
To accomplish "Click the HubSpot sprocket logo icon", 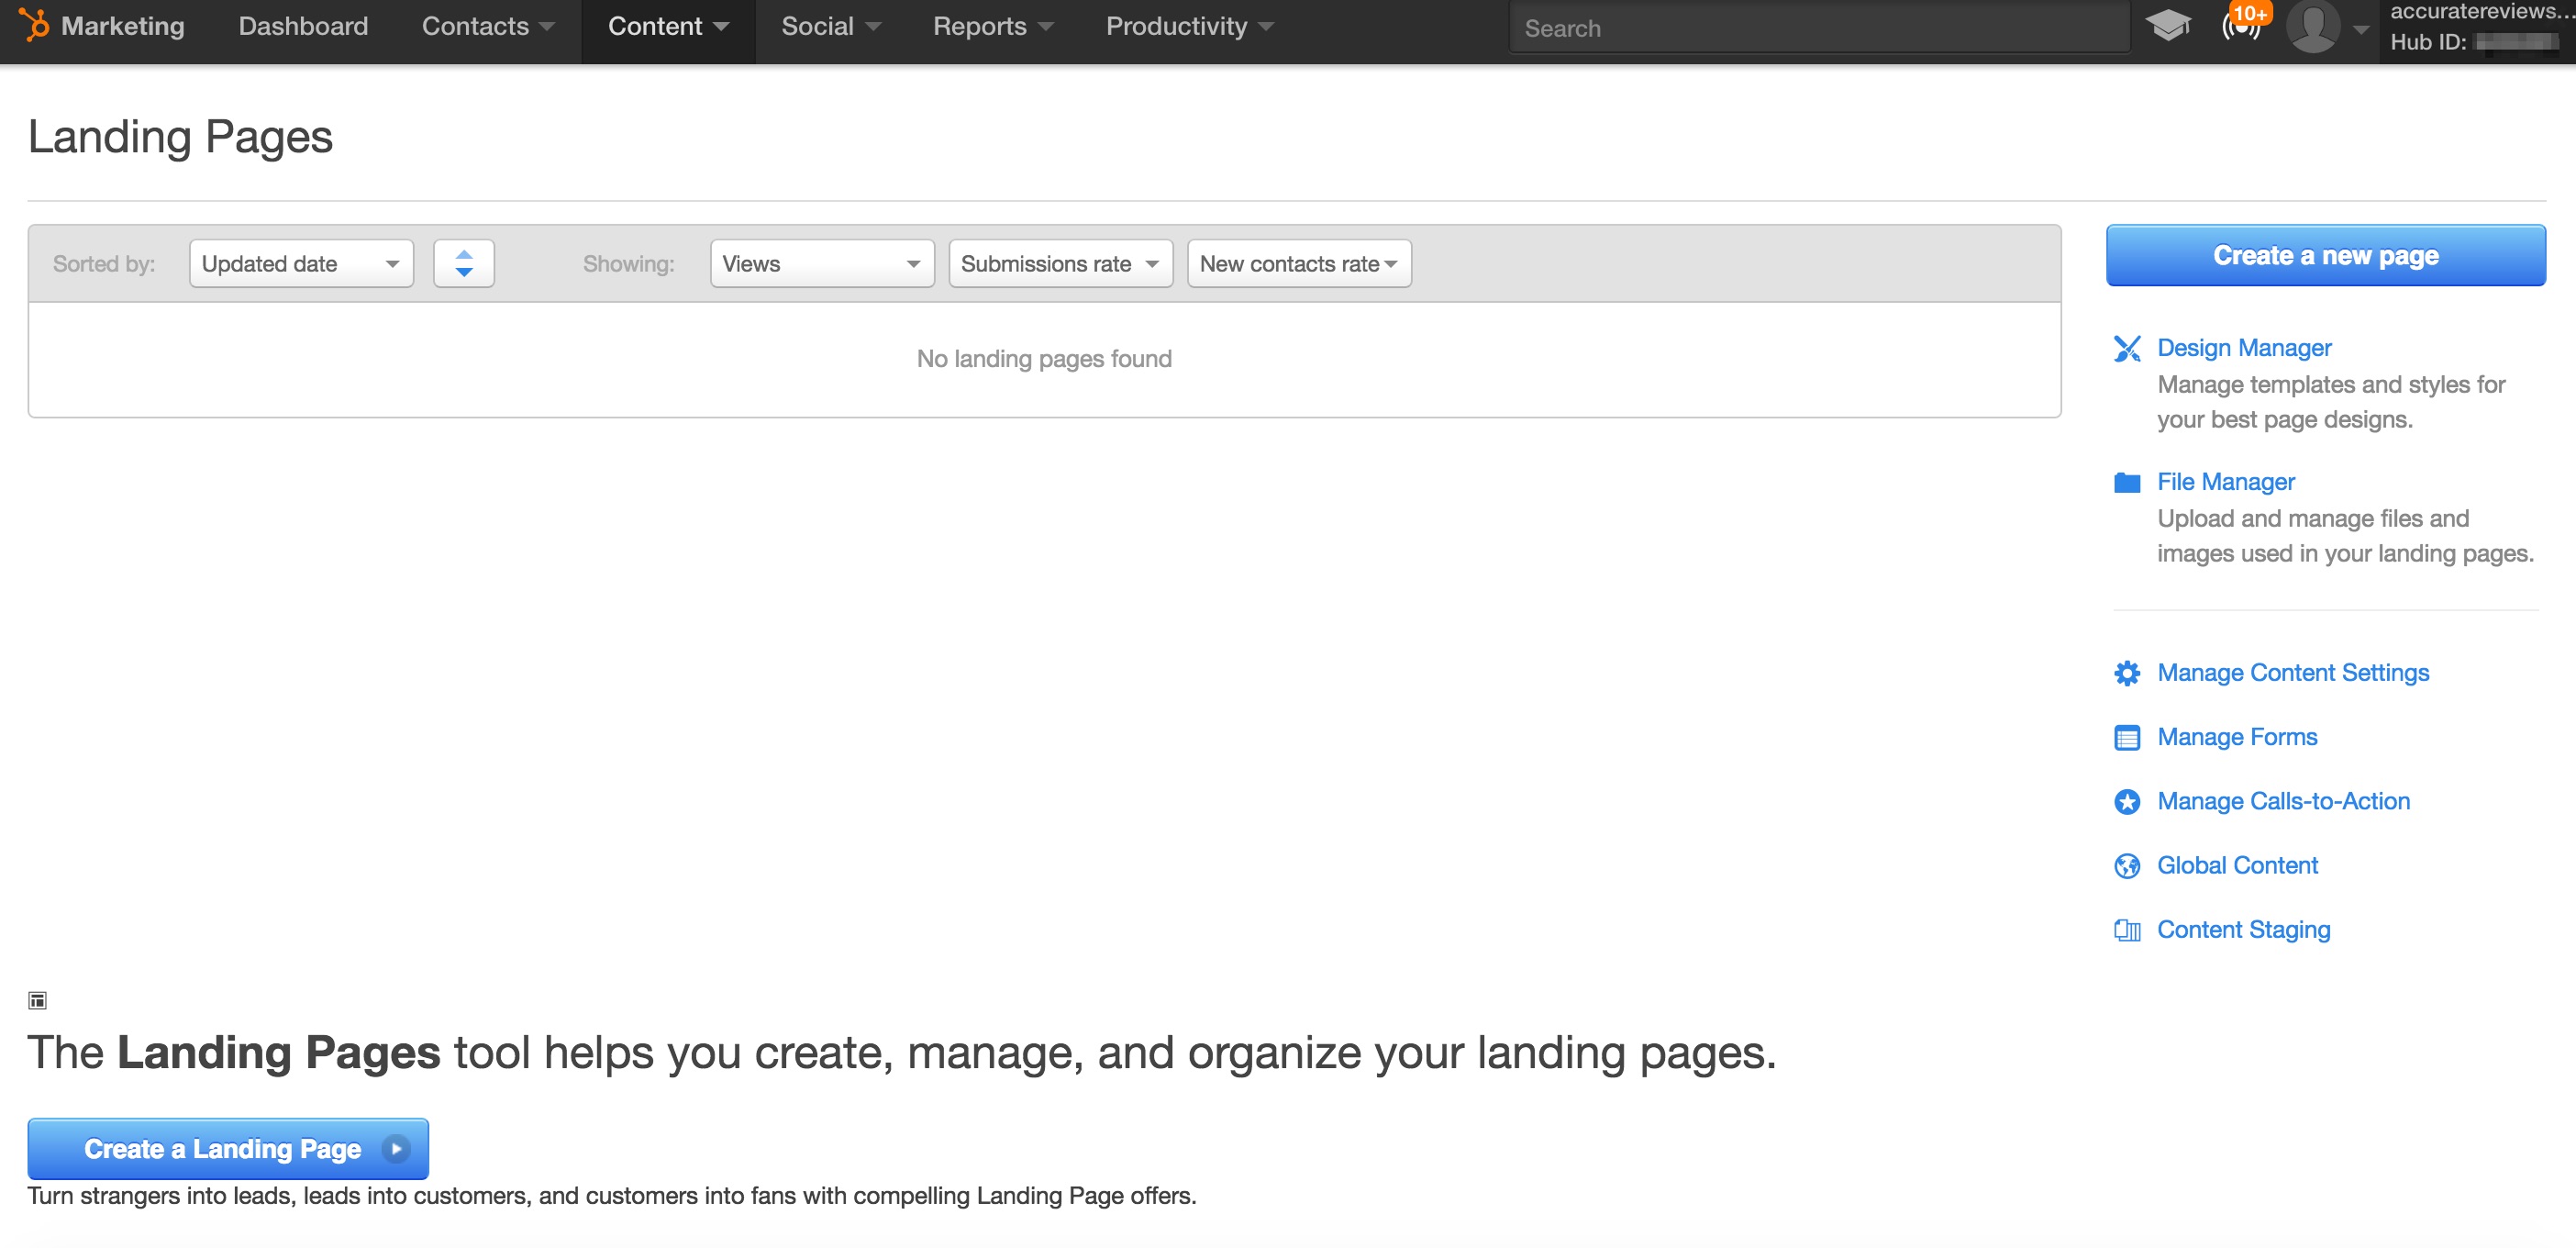I will [x=35, y=25].
